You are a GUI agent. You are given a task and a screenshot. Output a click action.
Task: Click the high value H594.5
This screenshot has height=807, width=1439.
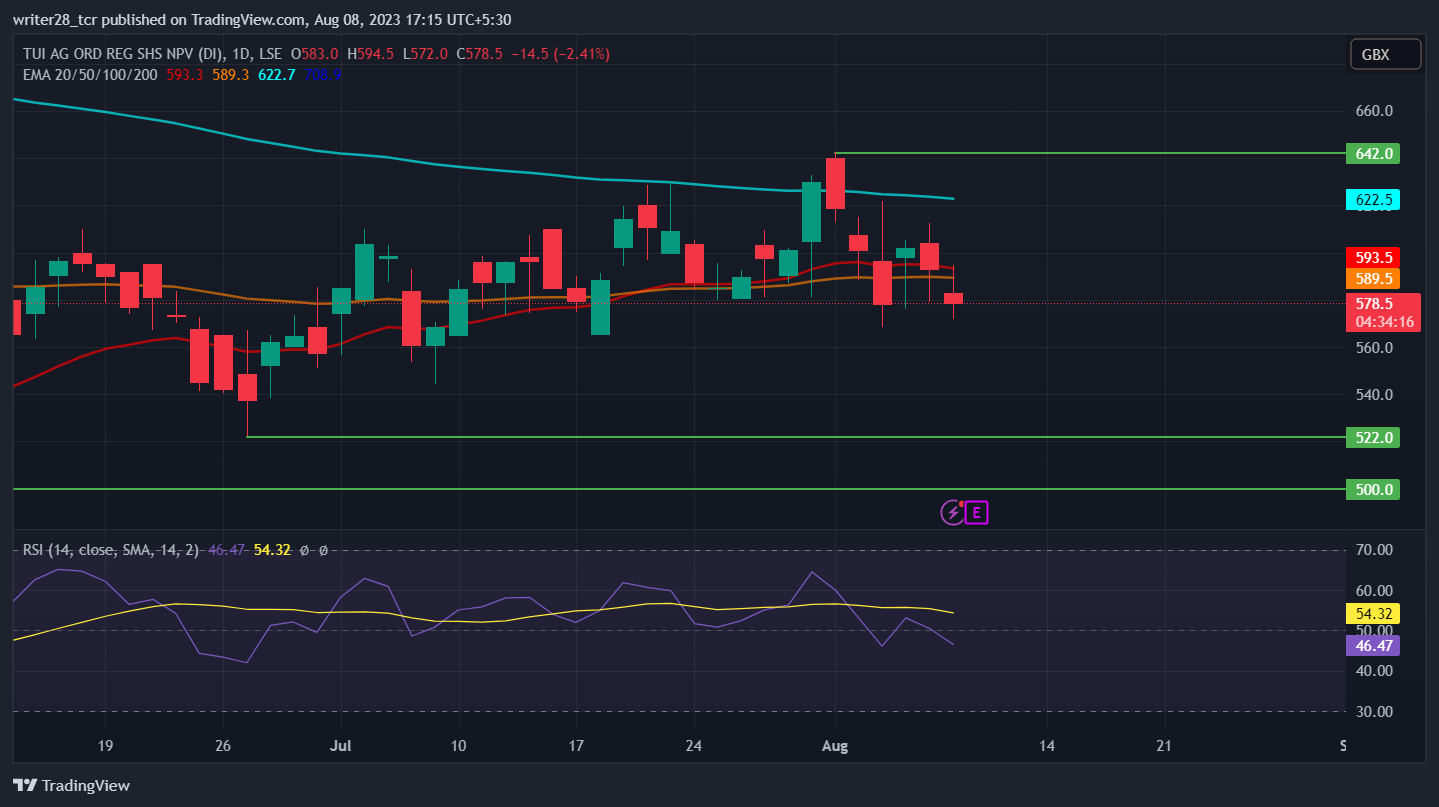[371, 54]
